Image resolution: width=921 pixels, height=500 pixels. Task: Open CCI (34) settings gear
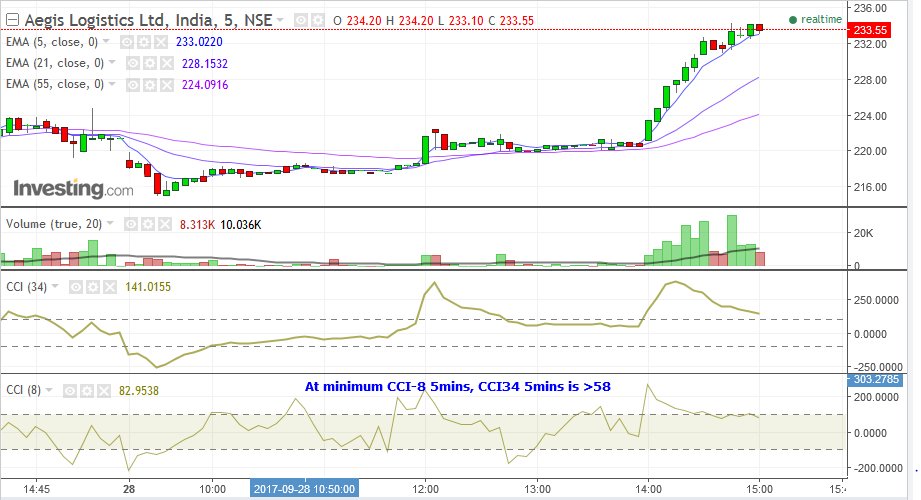[93, 287]
